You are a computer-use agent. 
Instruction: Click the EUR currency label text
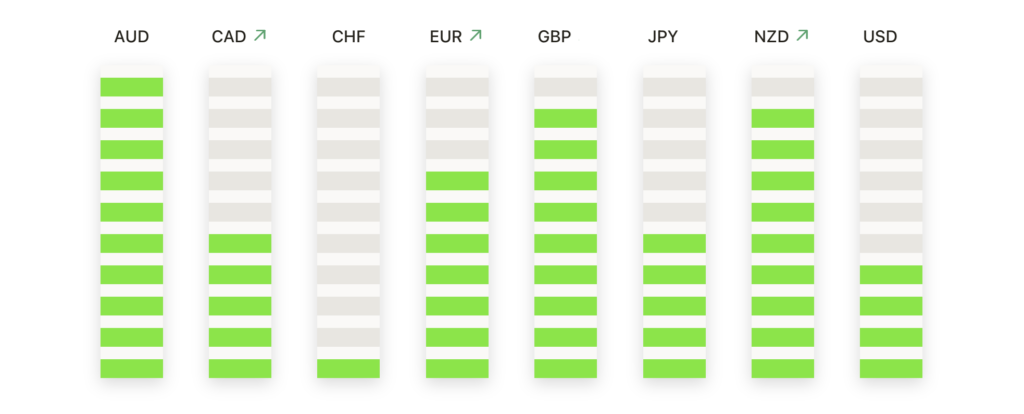tap(445, 37)
